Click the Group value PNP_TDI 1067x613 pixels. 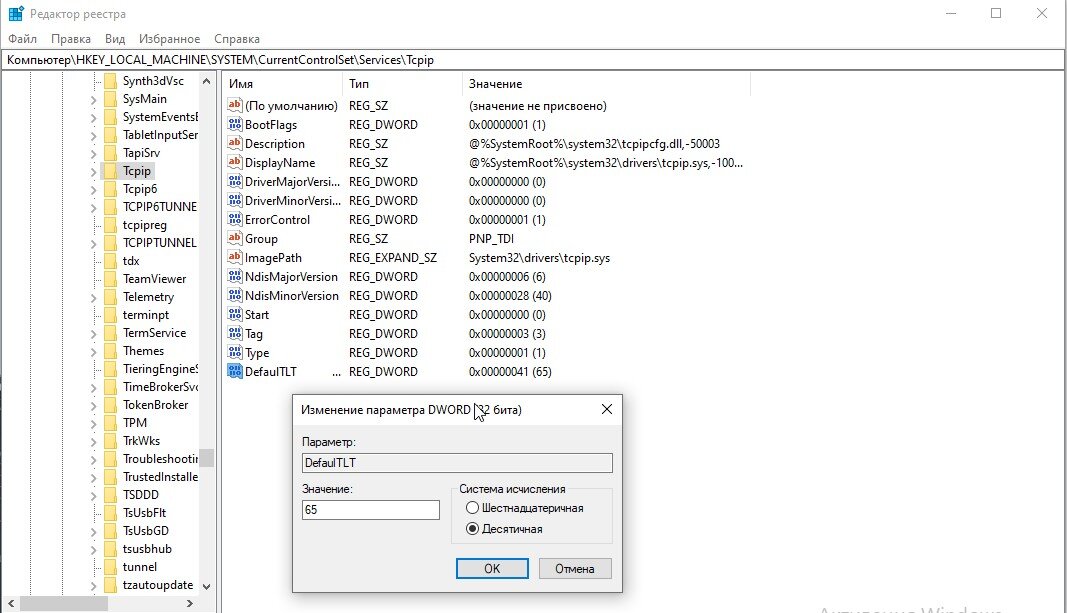click(491, 239)
